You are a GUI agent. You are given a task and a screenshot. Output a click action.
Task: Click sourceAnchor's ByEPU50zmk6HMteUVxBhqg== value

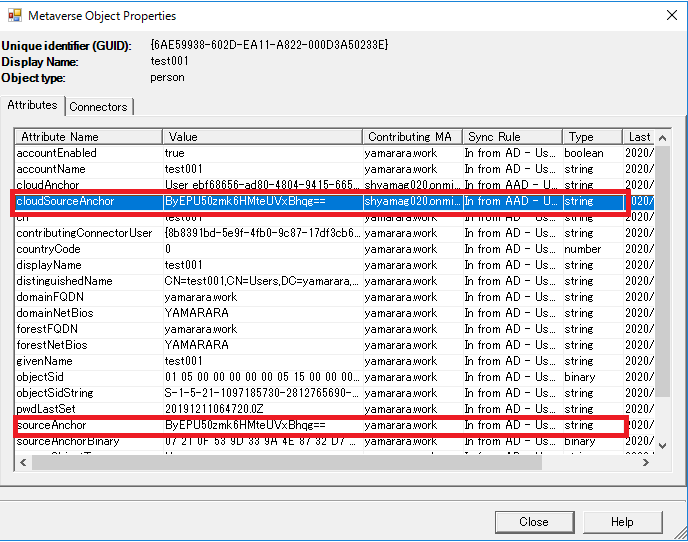click(x=245, y=425)
